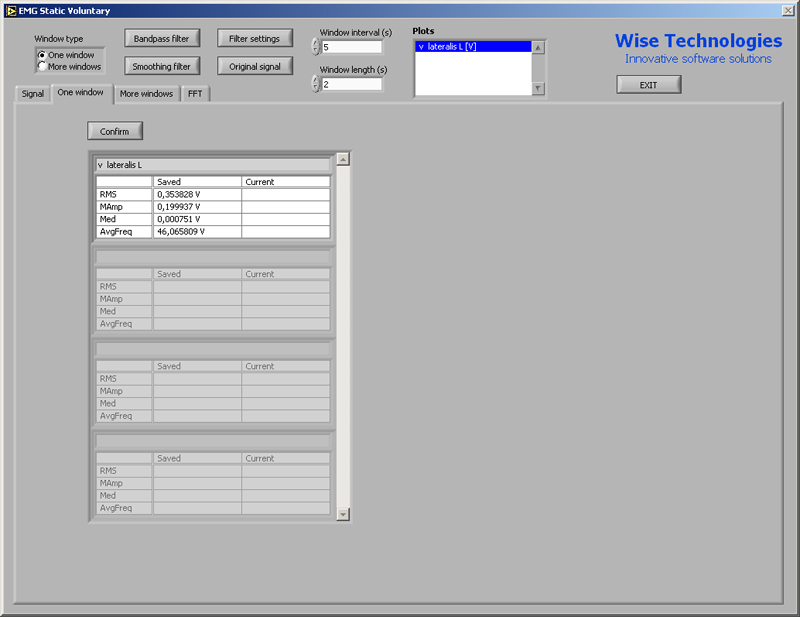800x617 pixels.
Task: Switch to the Signal tab
Action: coord(33,93)
